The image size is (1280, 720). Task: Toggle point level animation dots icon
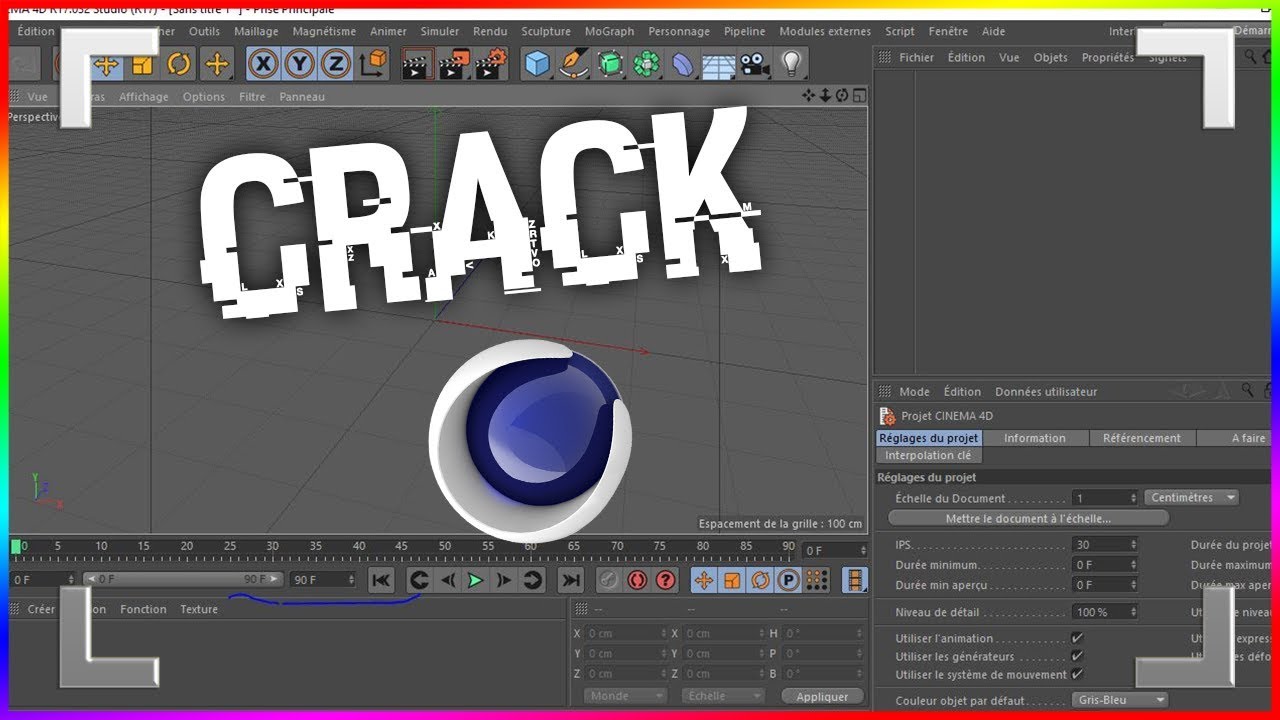point(816,580)
